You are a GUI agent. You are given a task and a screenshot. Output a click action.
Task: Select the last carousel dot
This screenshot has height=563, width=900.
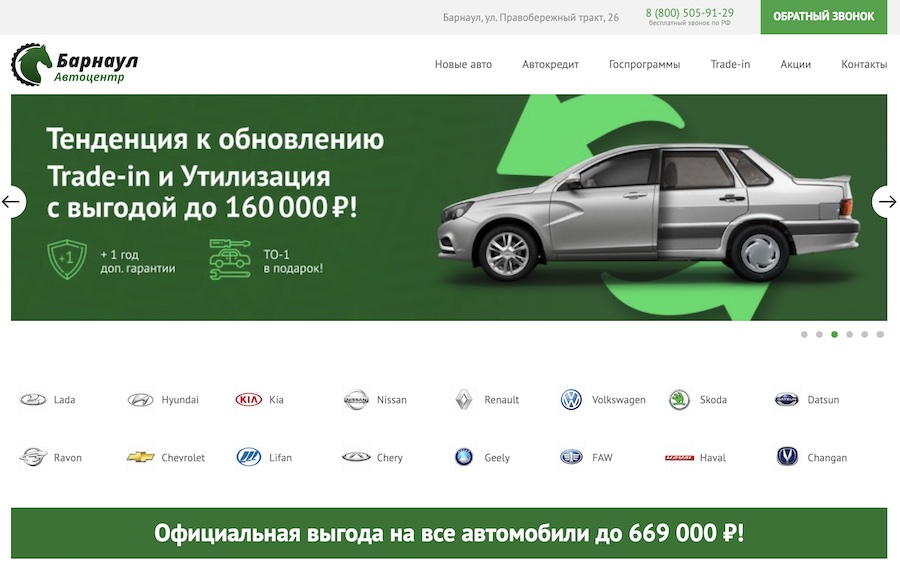pos(880,335)
